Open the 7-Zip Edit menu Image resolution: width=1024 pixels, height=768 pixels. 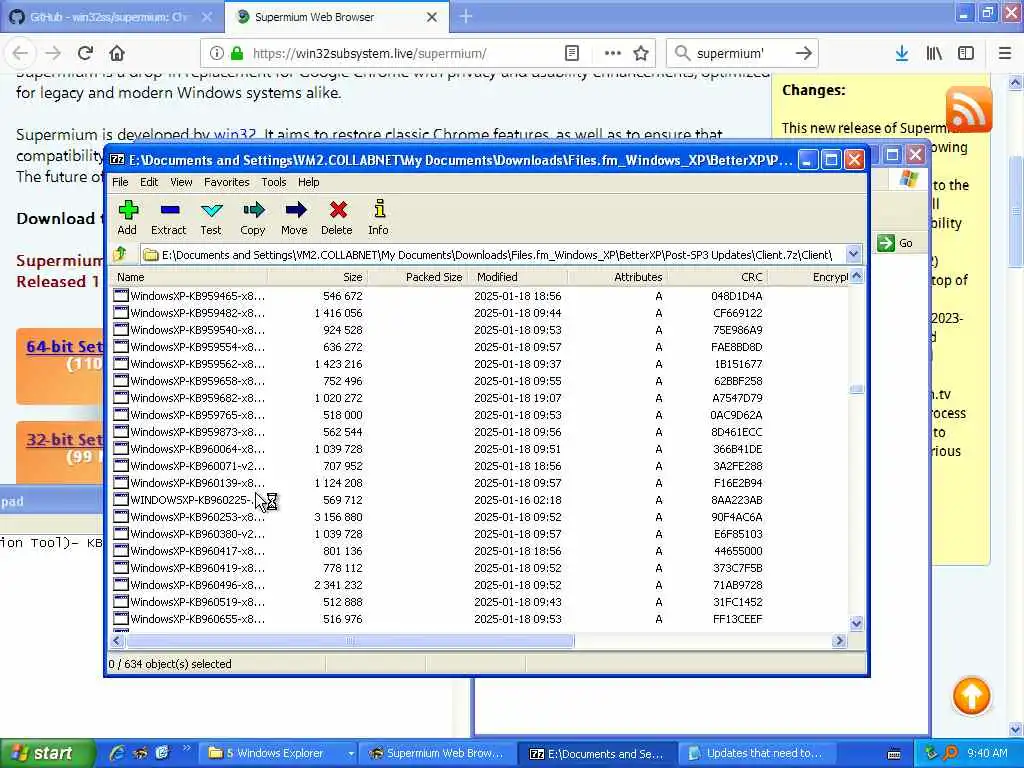(149, 182)
